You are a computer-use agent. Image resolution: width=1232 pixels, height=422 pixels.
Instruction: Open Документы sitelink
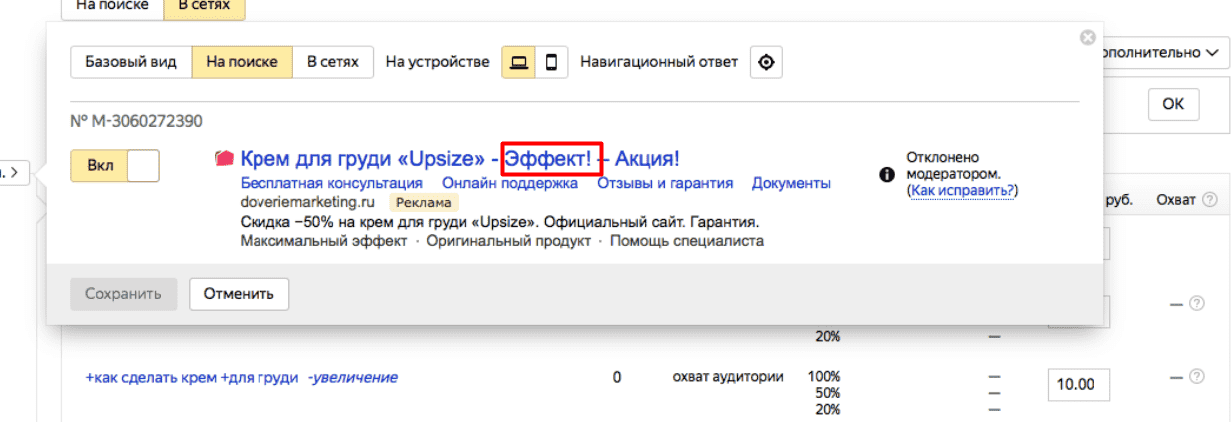[791, 183]
